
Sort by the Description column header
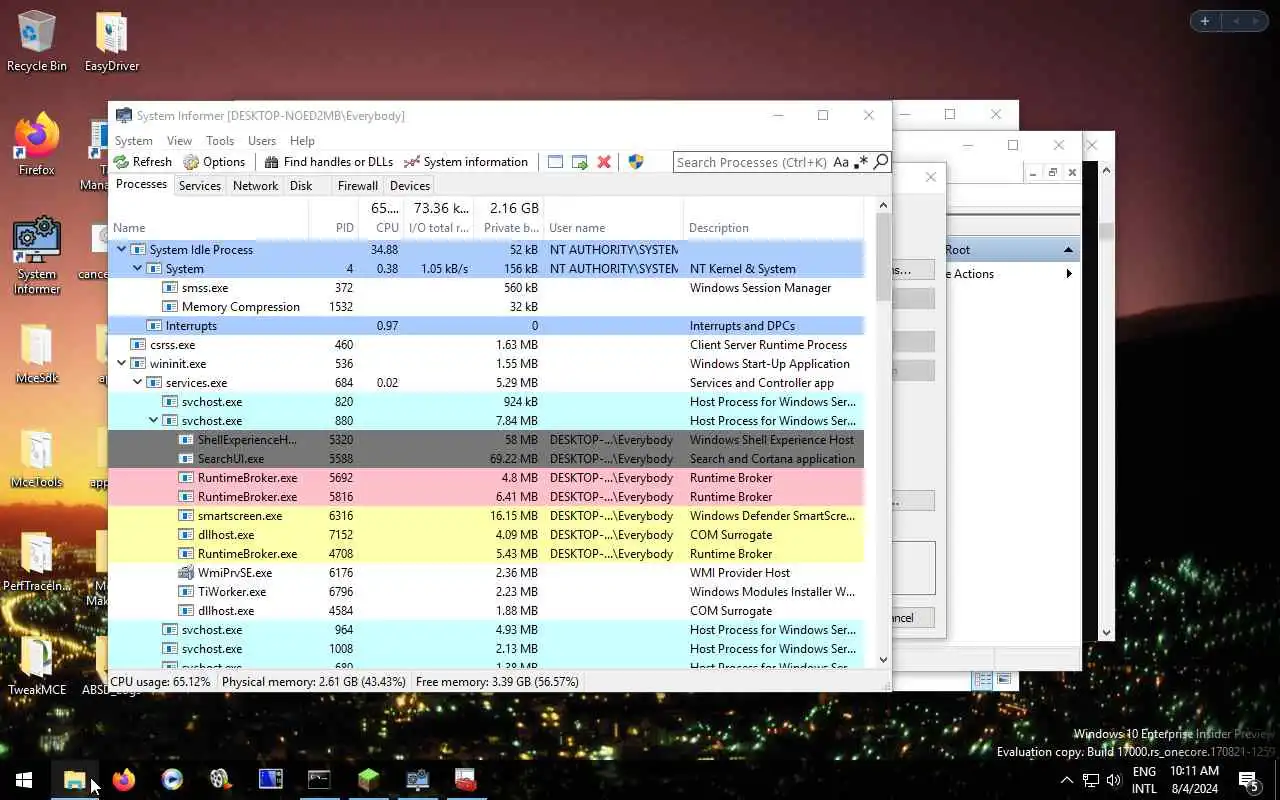pyautogui.click(x=773, y=218)
